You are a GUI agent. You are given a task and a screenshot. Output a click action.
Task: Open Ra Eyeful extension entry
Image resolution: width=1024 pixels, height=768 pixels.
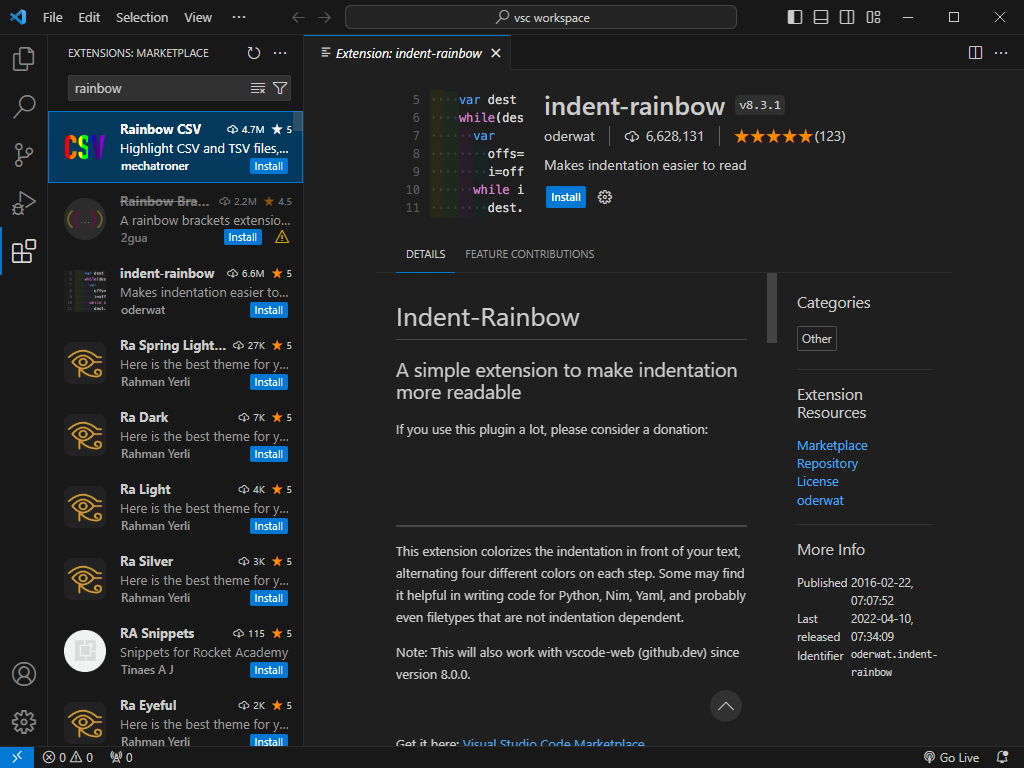[175, 717]
